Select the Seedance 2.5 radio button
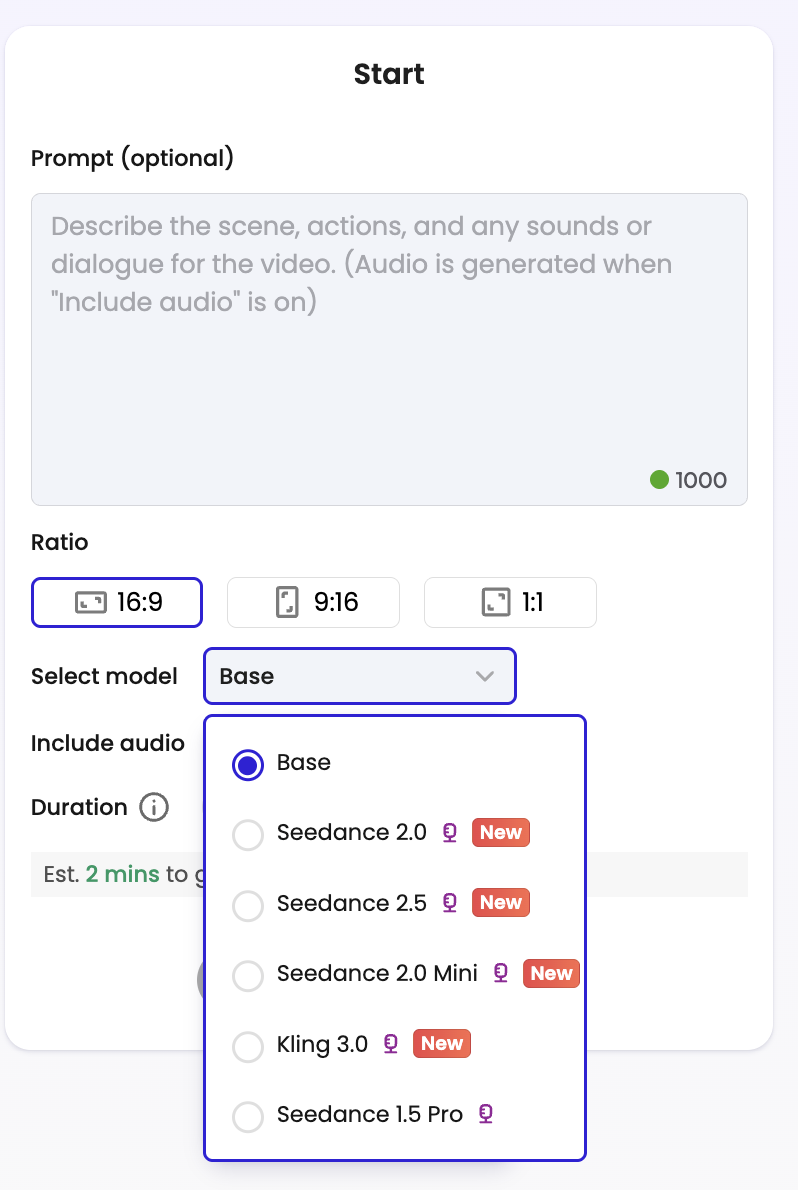Image resolution: width=798 pixels, height=1190 pixels. point(248,905)
